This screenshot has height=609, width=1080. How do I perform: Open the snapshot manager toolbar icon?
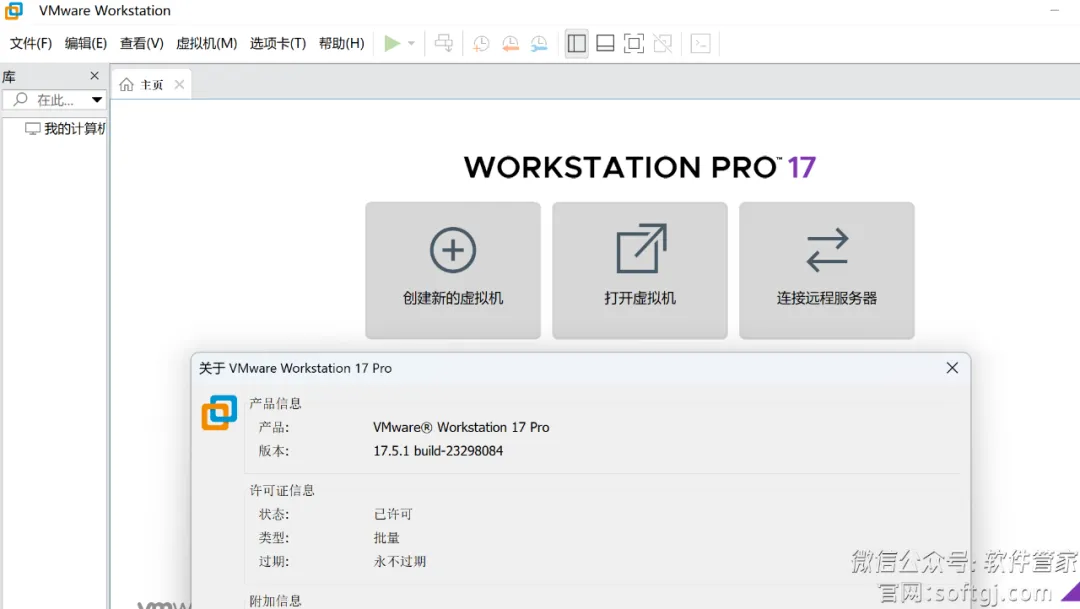(x=539, y=43)
